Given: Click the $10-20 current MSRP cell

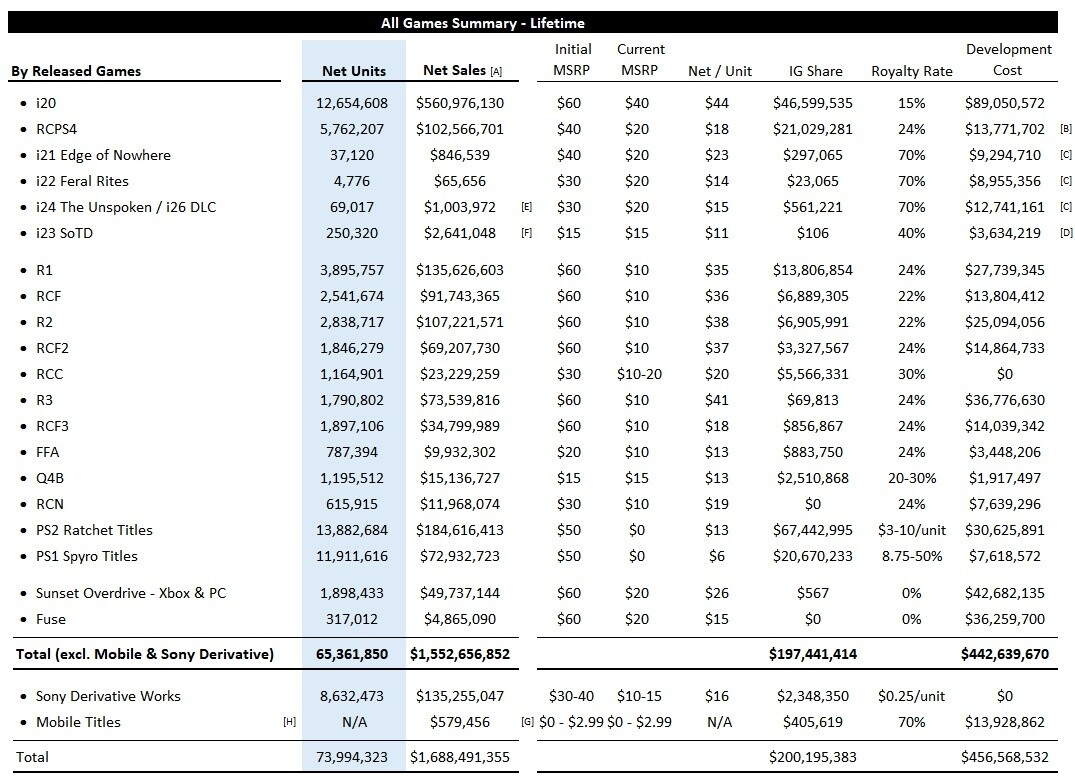Looking at the screenshot, I should pyautogui.click(x=637, y=374).
